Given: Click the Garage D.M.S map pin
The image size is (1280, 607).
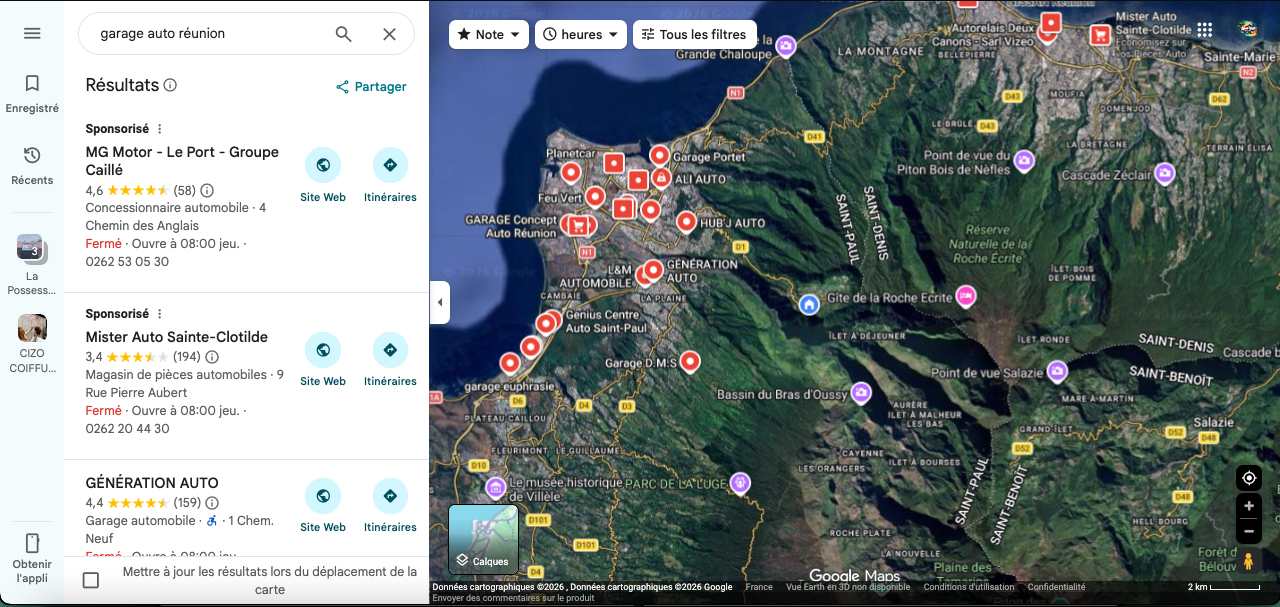Looking at the screenshot, I should click(x=689, y=362).
